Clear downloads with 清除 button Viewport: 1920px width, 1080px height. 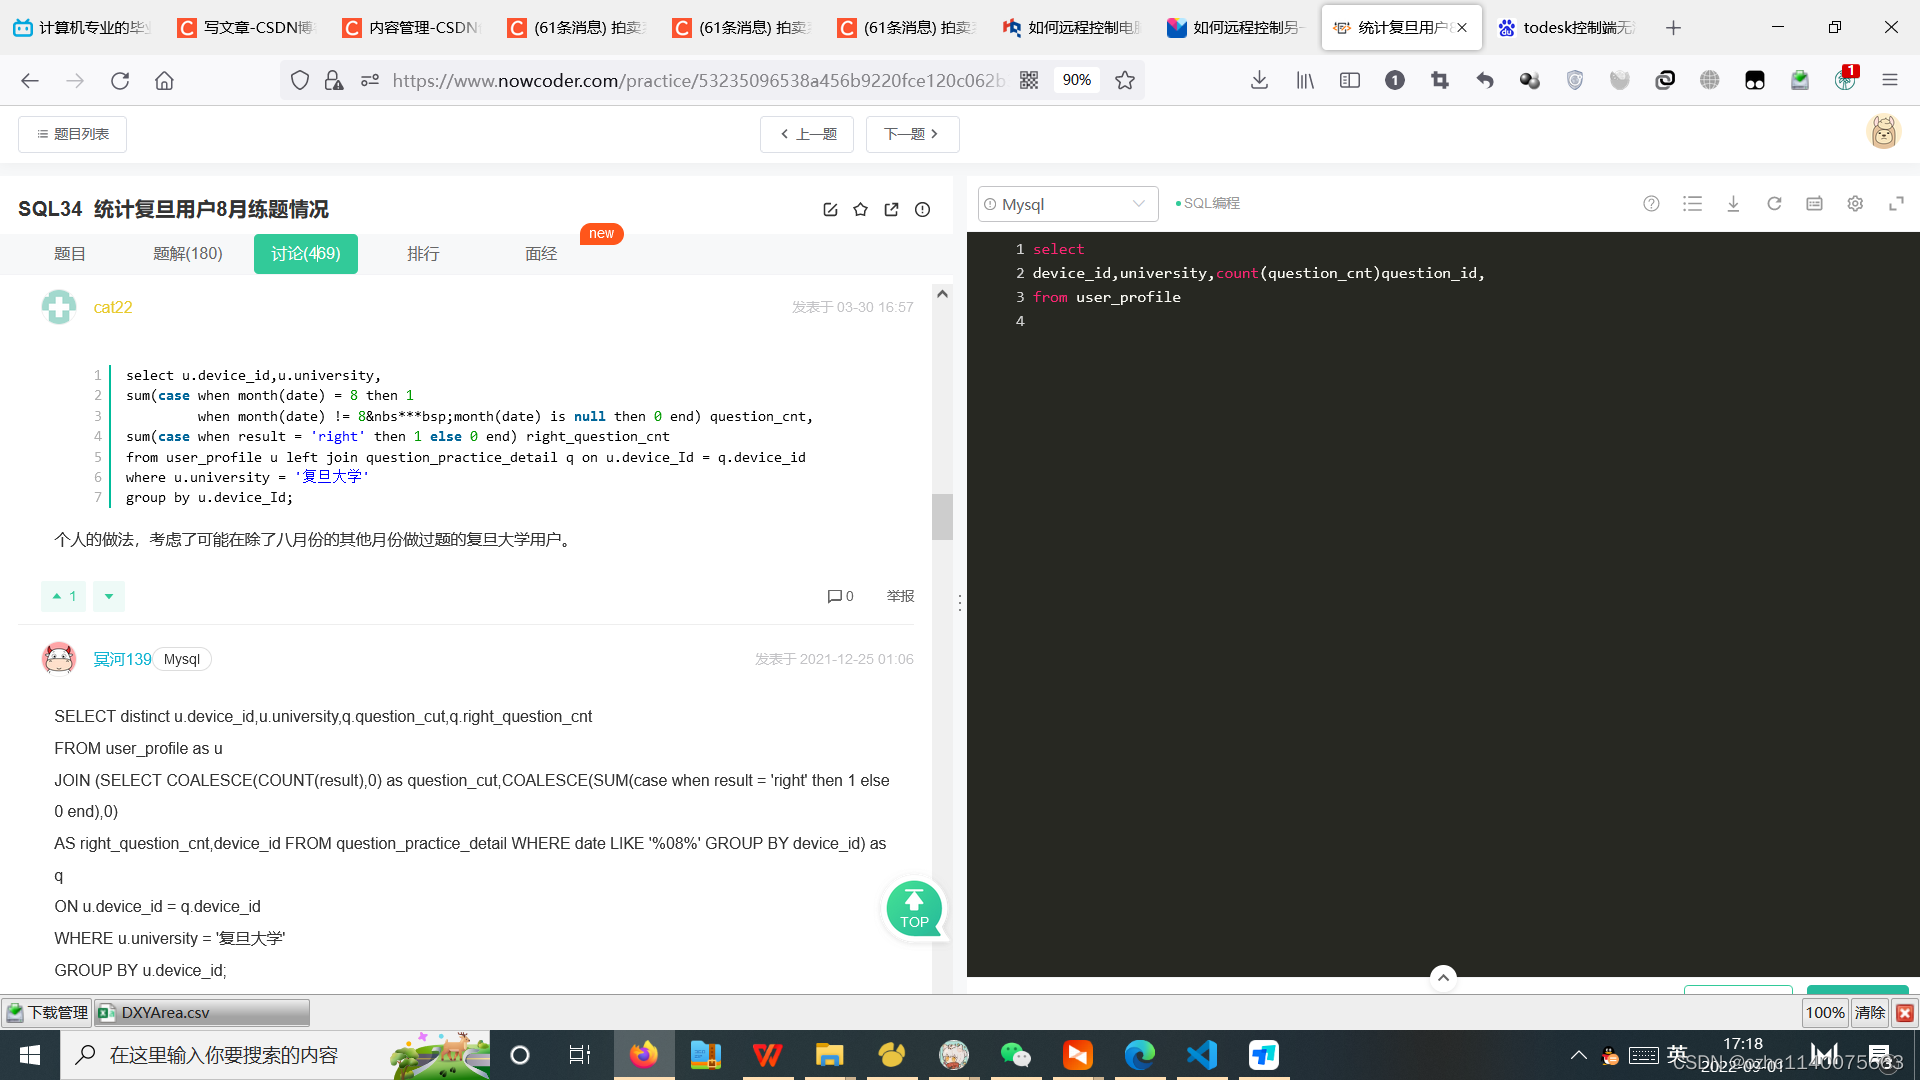click(1870, 1013)
